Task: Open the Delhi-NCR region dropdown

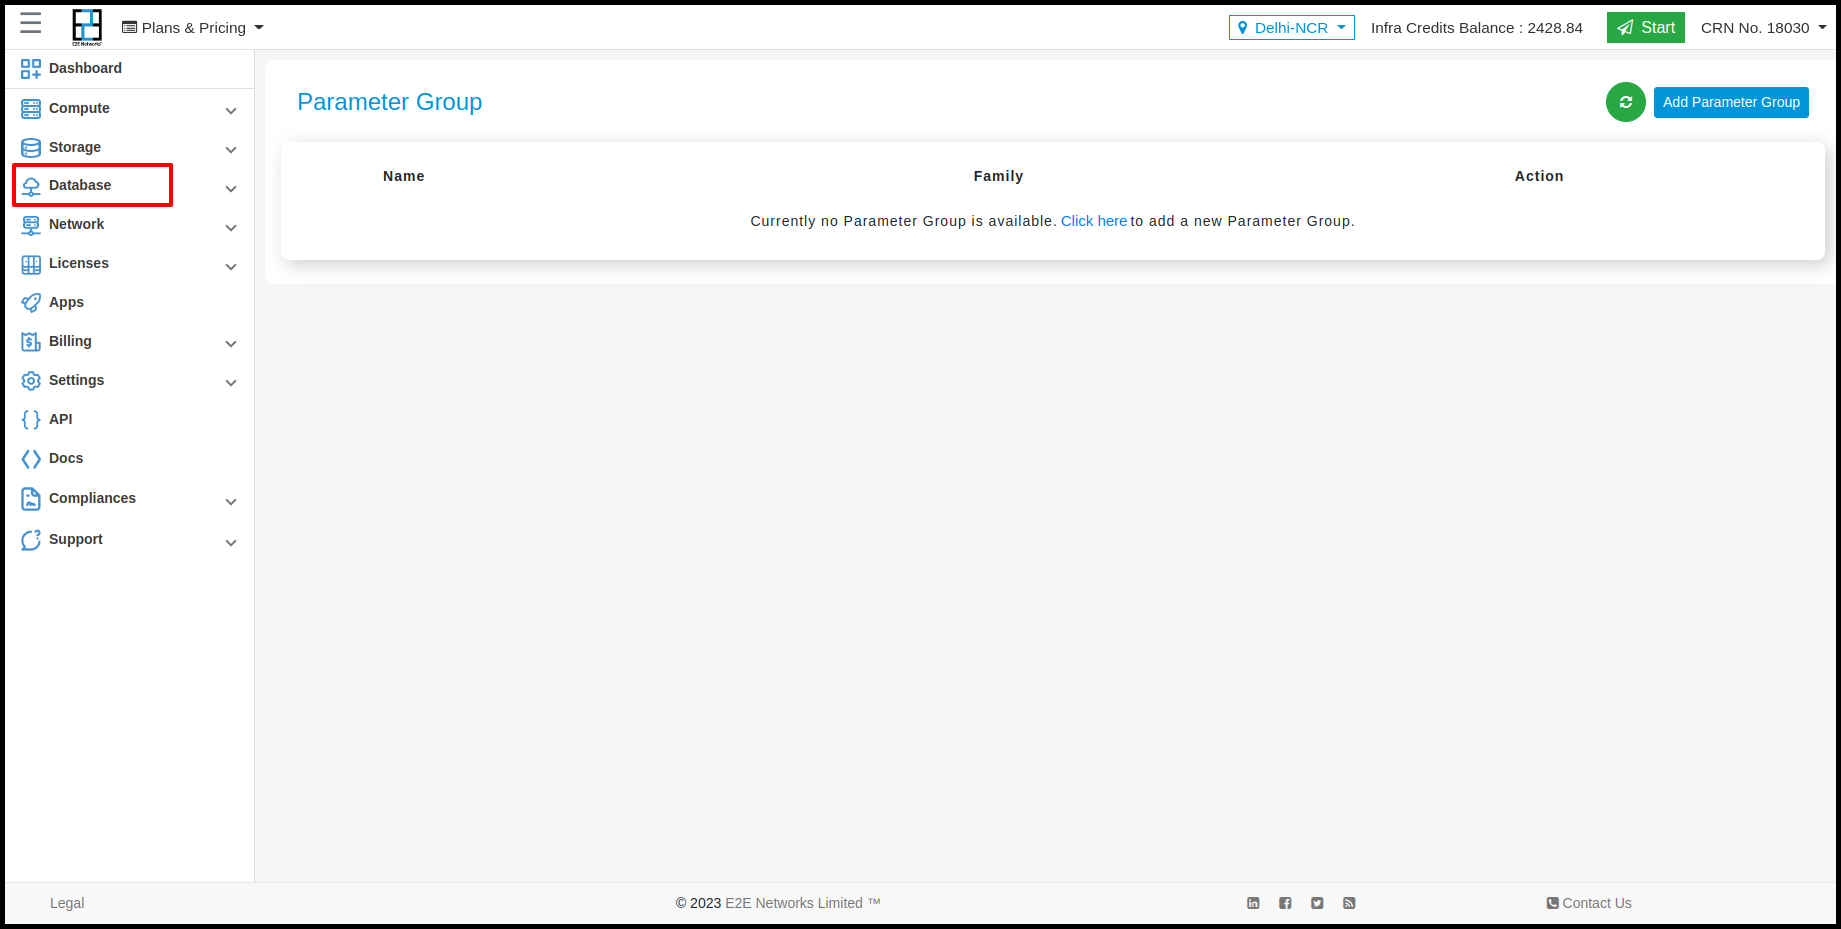Action: tap(1291, 28)
